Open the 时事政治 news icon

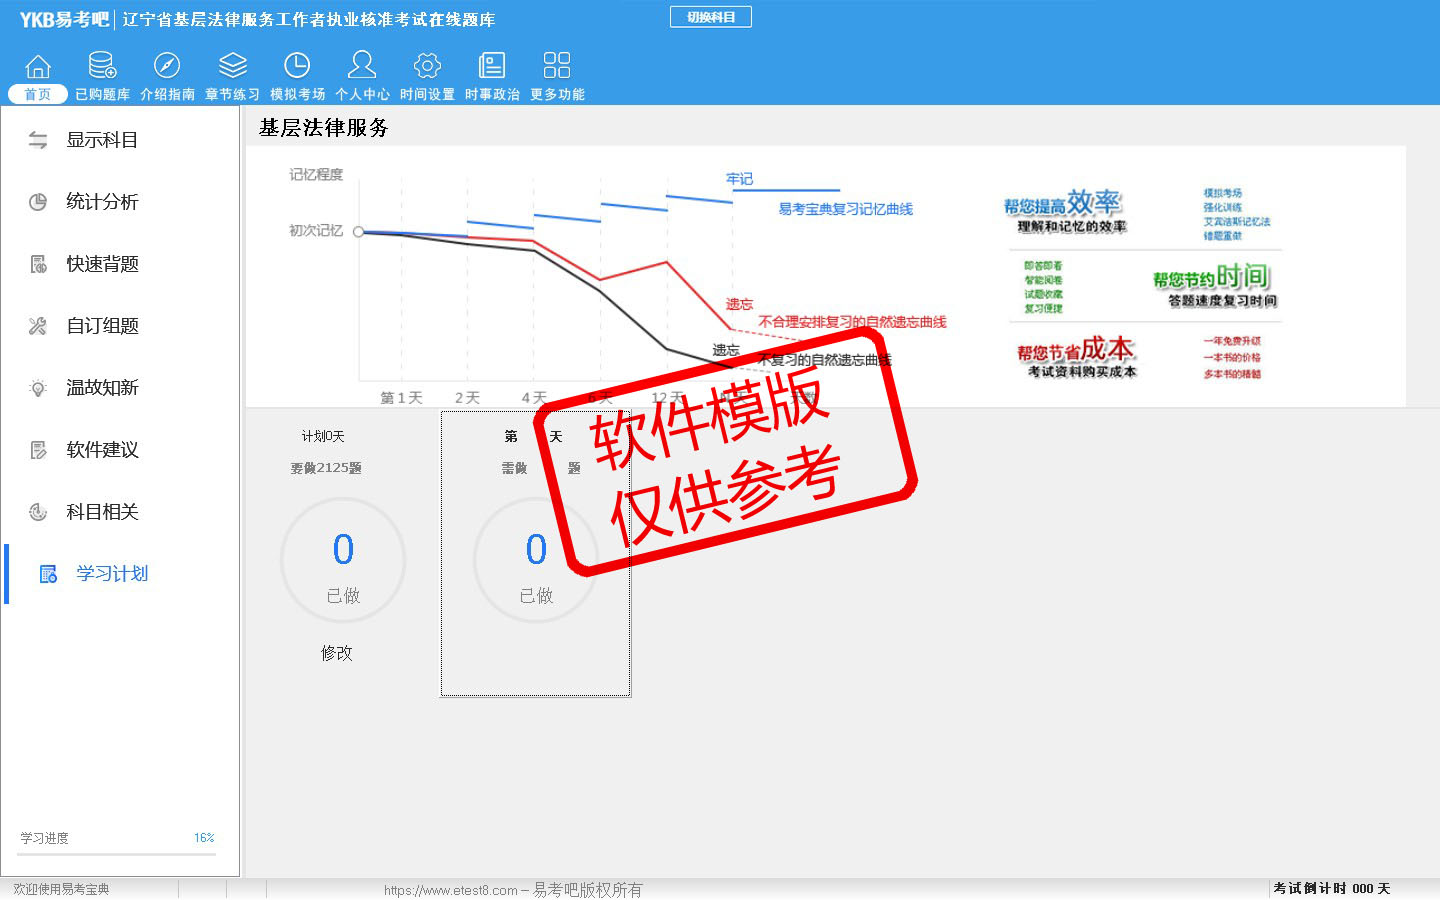(492, 67)
